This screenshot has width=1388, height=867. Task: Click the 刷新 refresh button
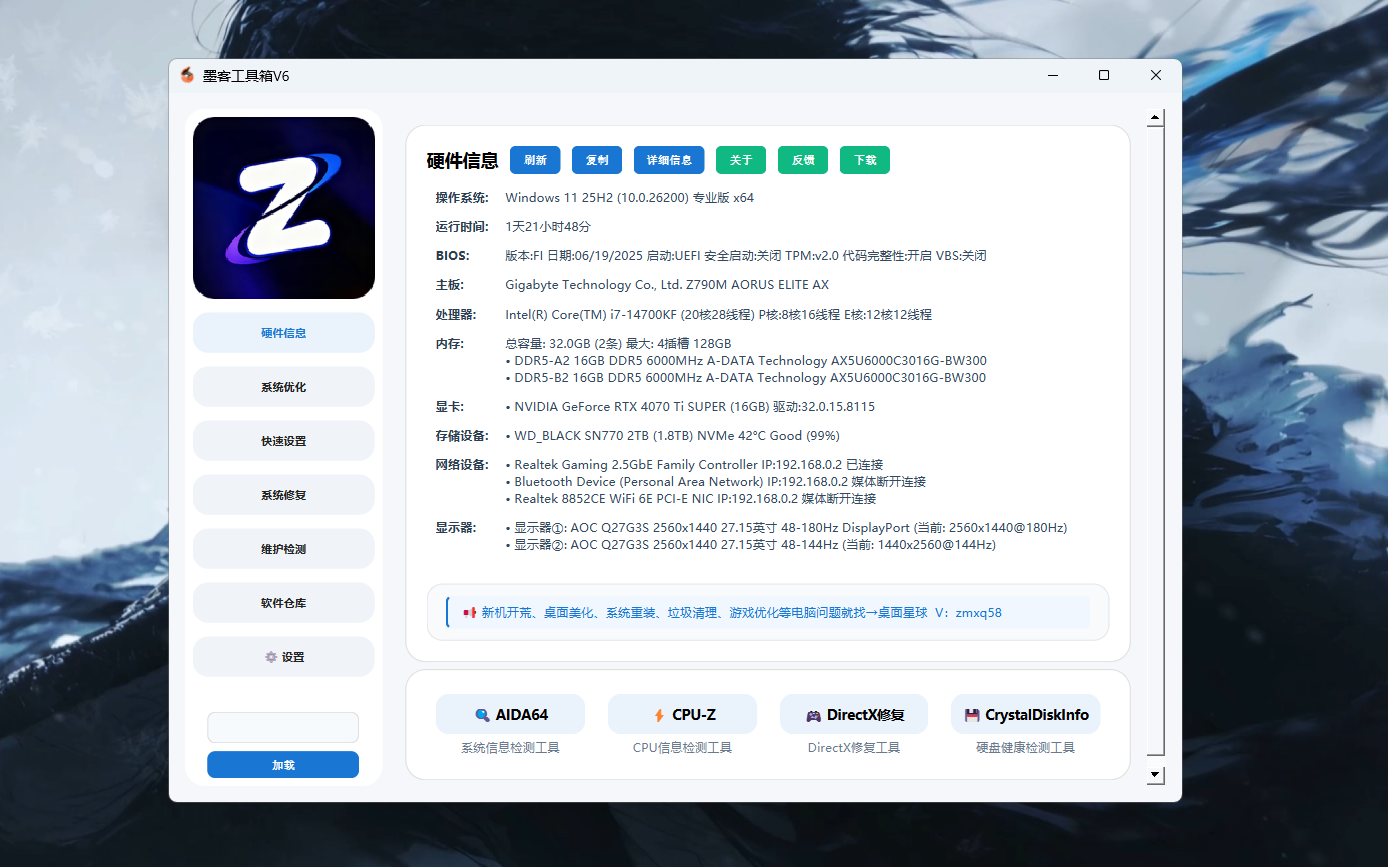535,160
